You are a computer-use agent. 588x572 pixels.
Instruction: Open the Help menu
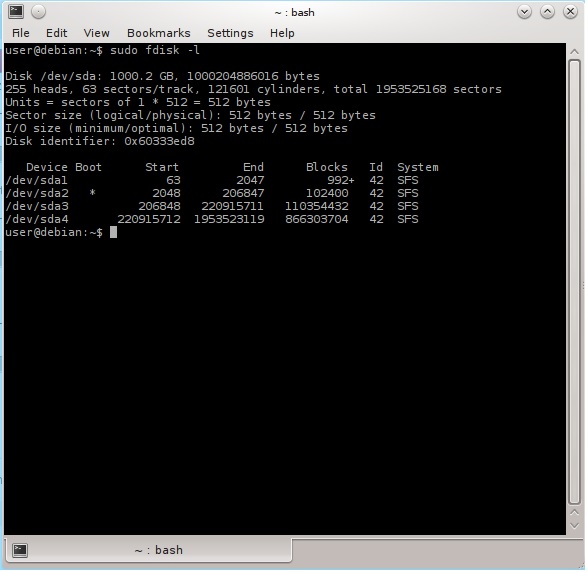point(282,33)
